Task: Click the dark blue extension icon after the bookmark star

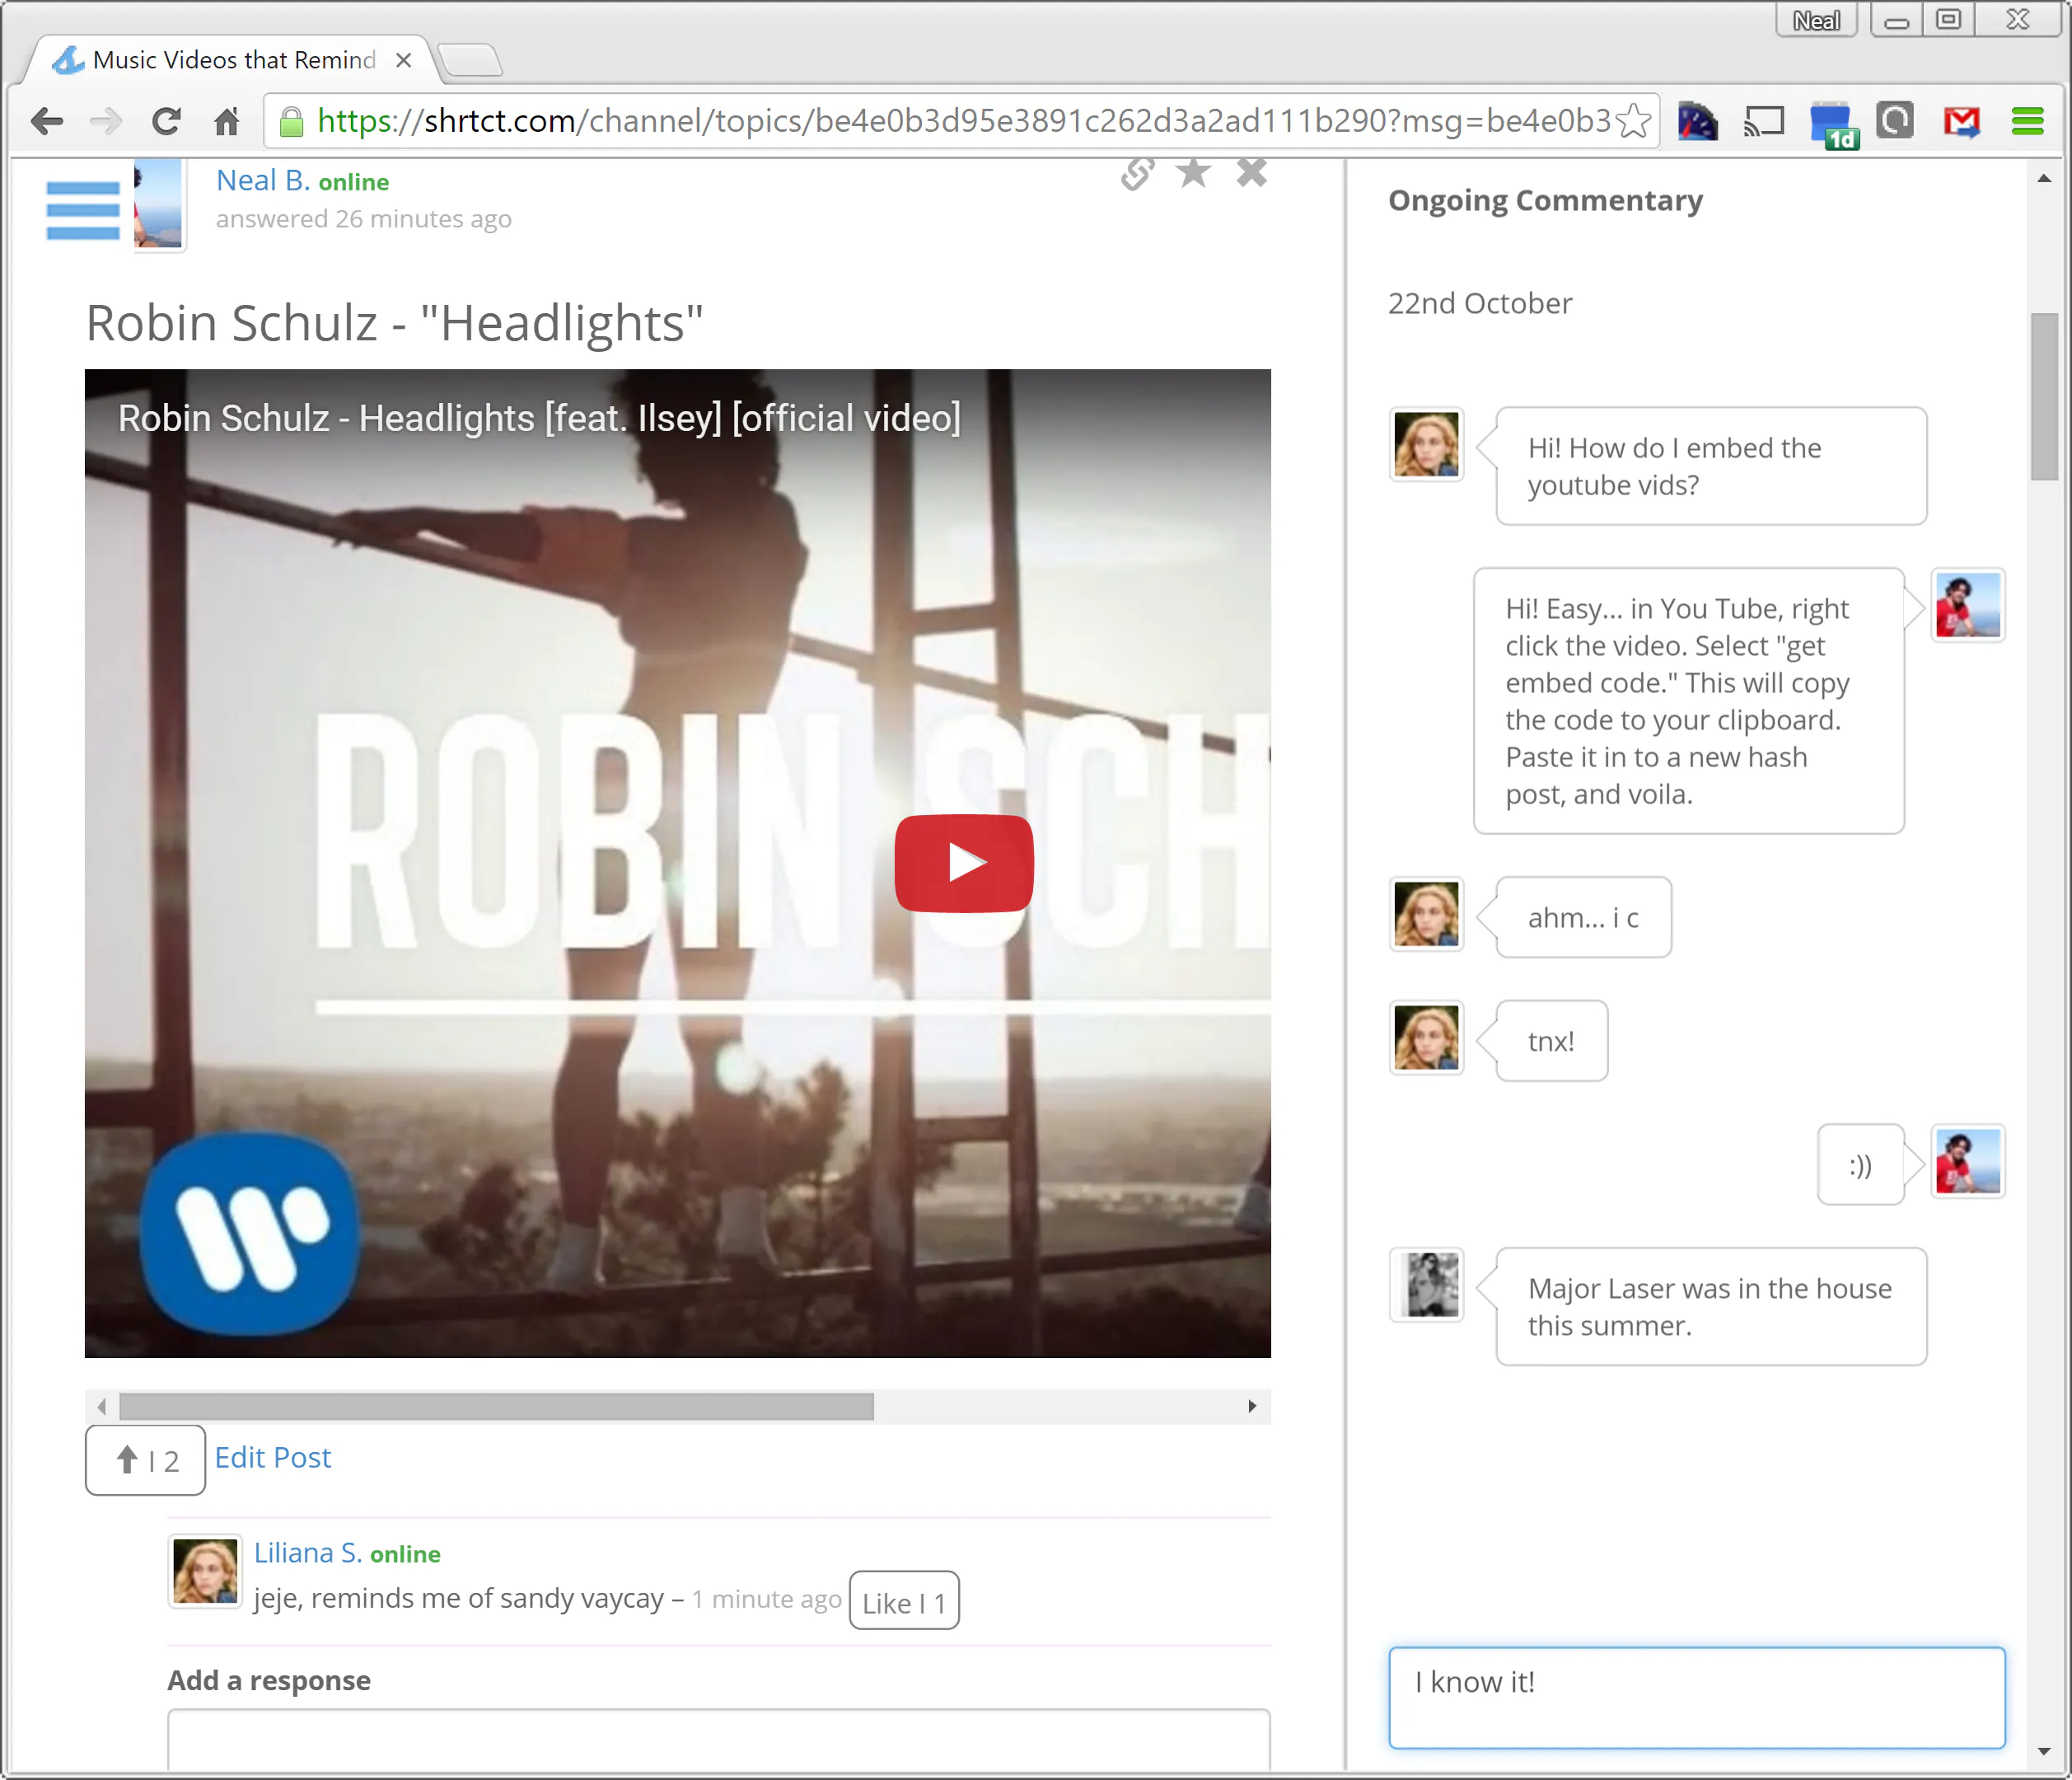Action: point(1697,121)
